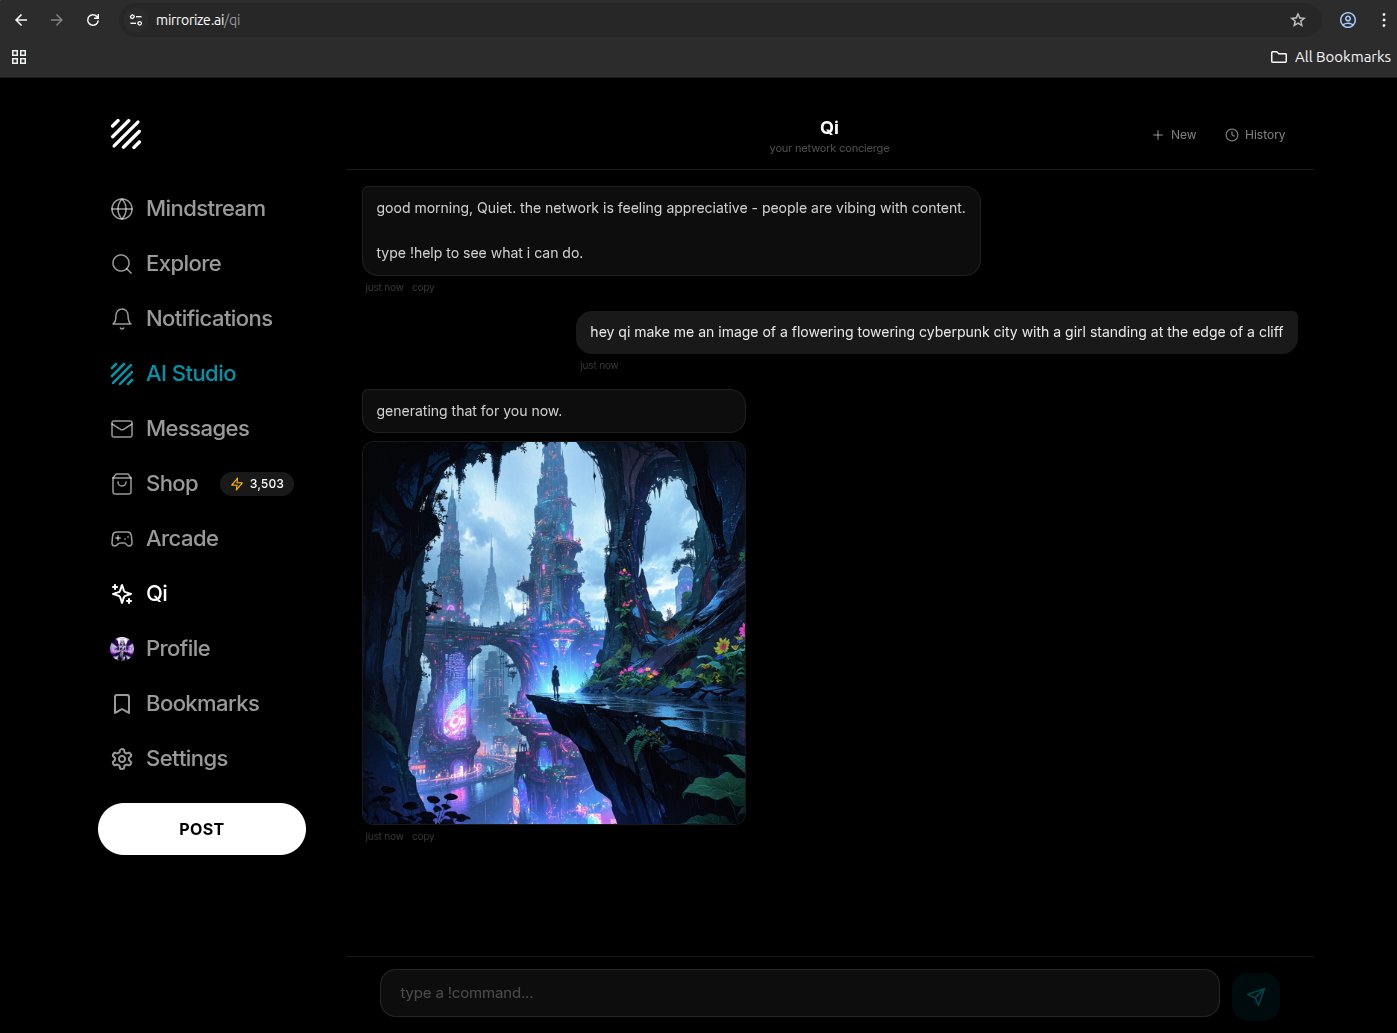Click the 3,503 credits badge
This screenshot has width=1397, height=1033.
(257, 484)
